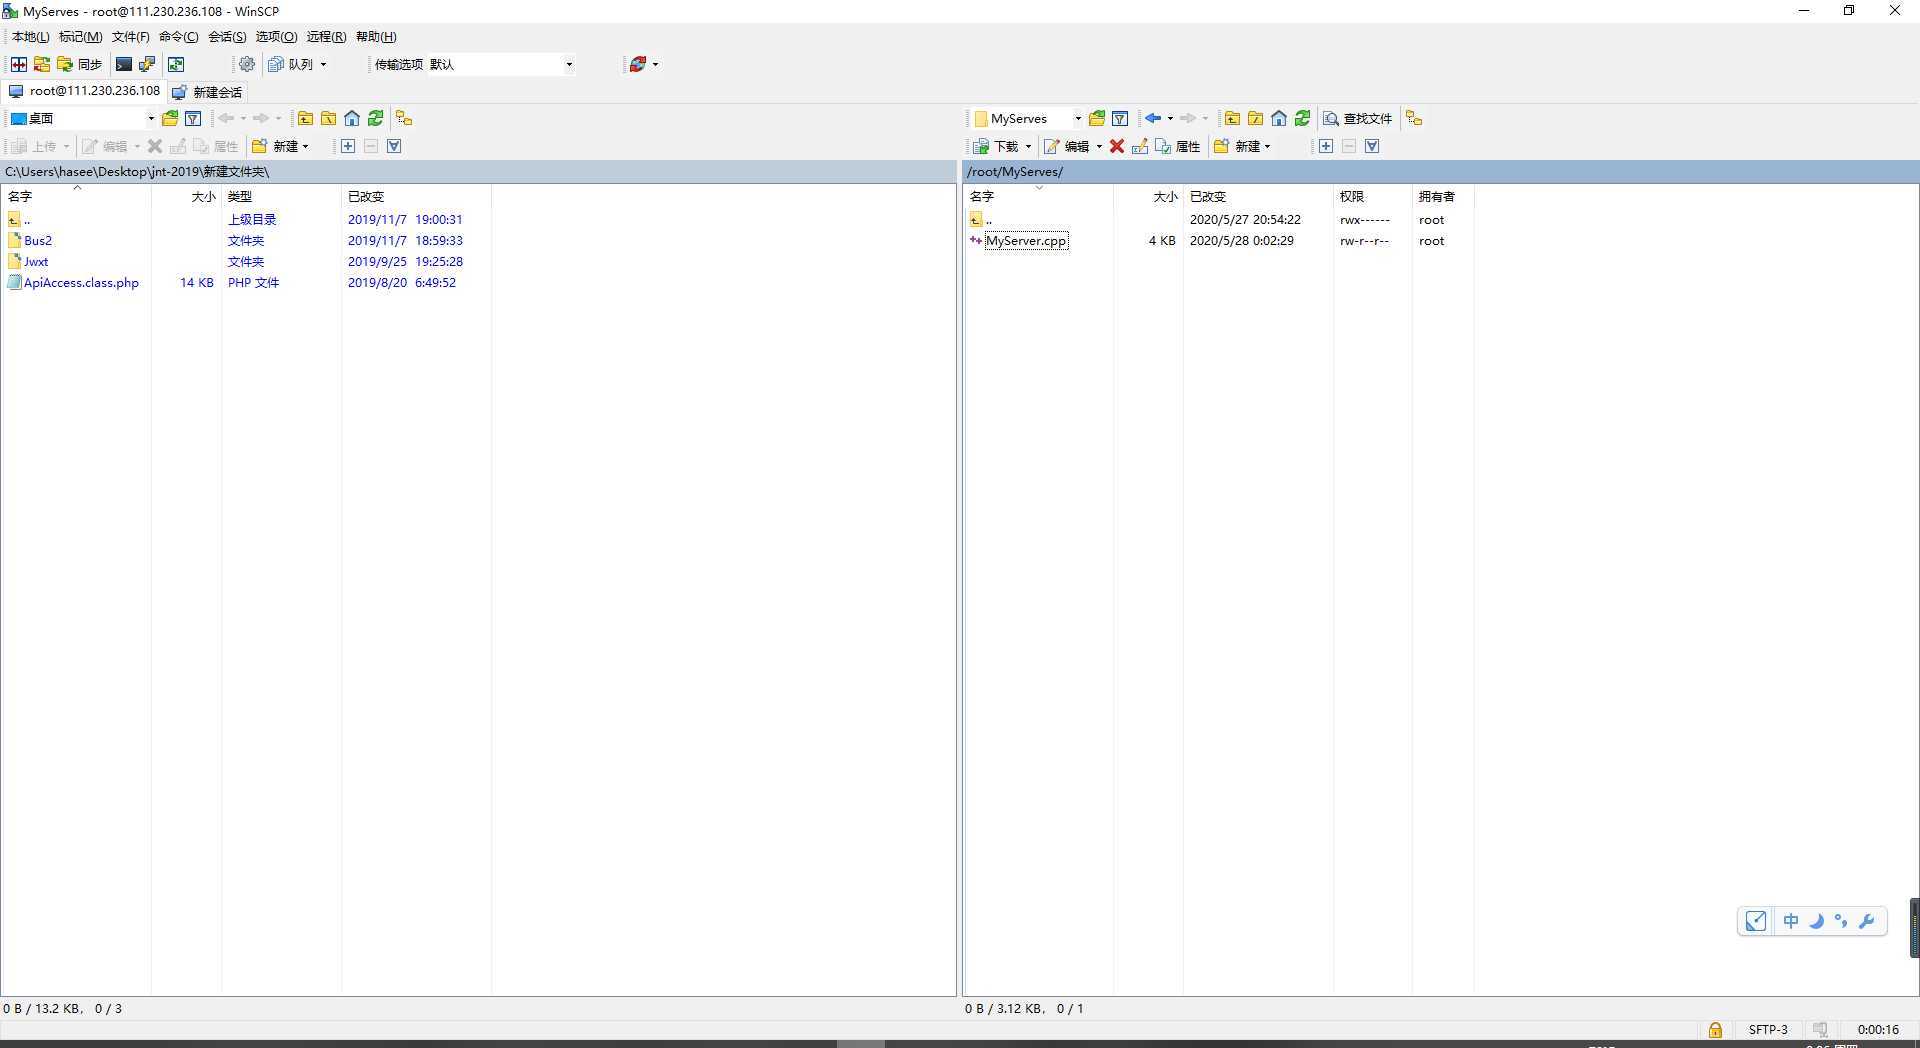This screenshot has height=1048, width=1920.
Task: Open the 本地(L) menu
Action: click(30, 37)
